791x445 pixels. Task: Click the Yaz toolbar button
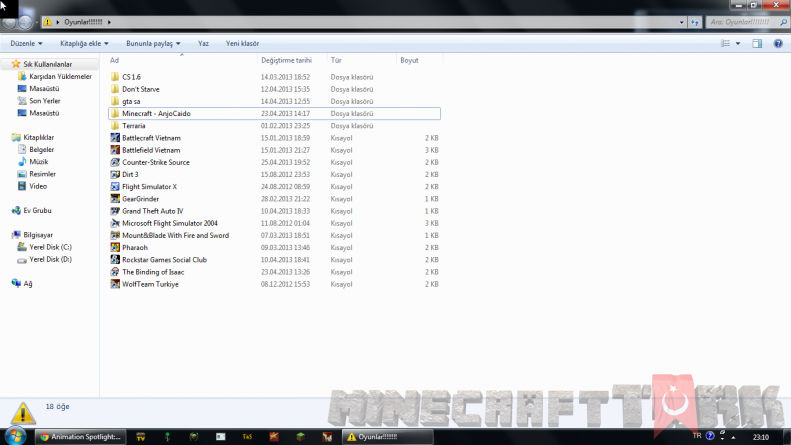(203, 43)
